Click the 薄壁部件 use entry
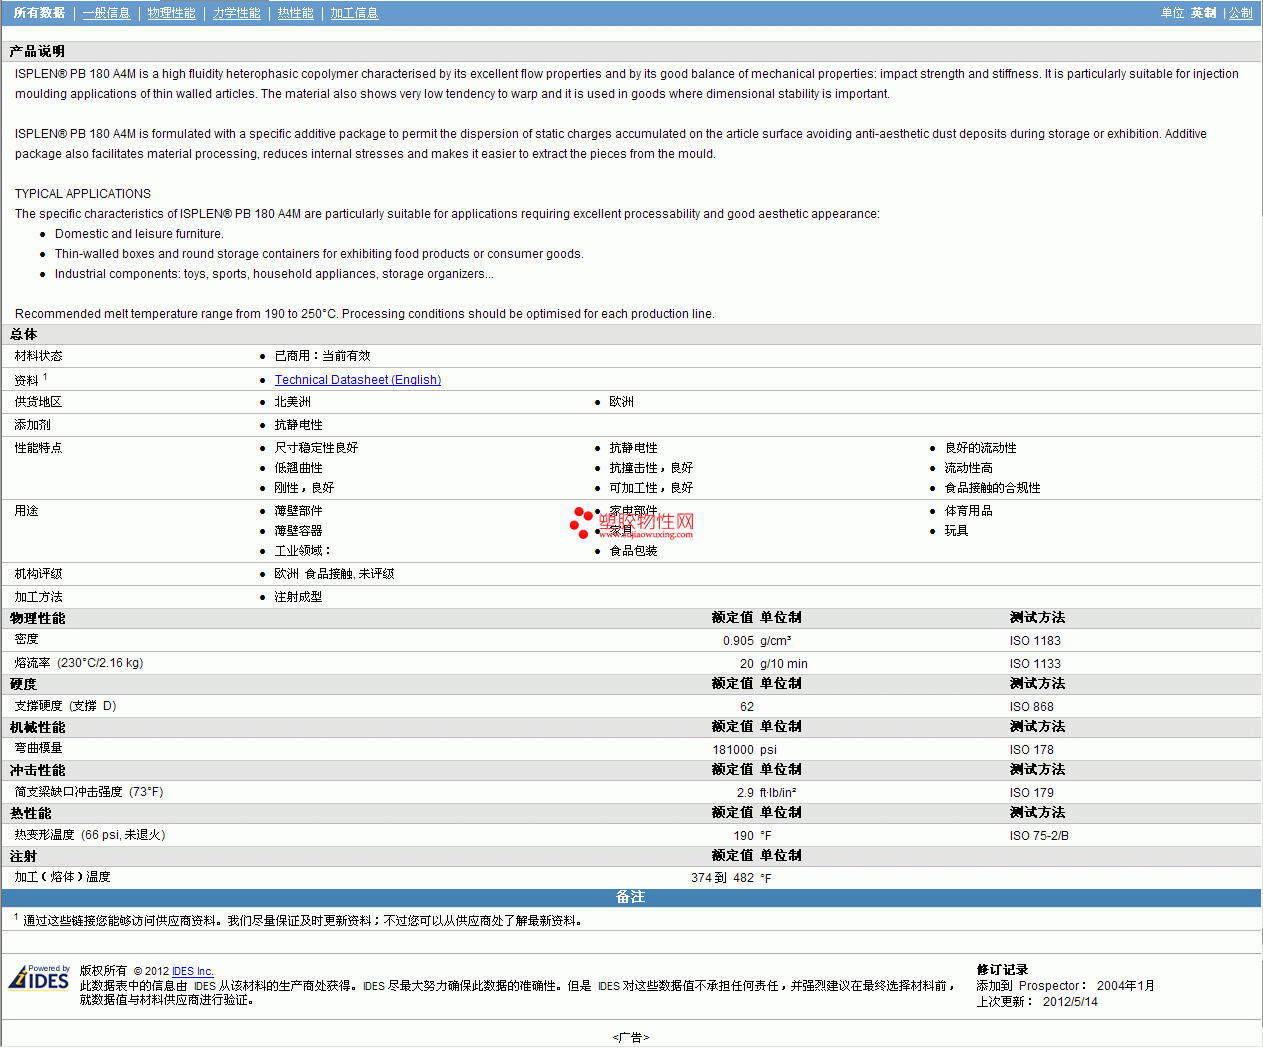1263x1048 pixels. tap(298, 511)
